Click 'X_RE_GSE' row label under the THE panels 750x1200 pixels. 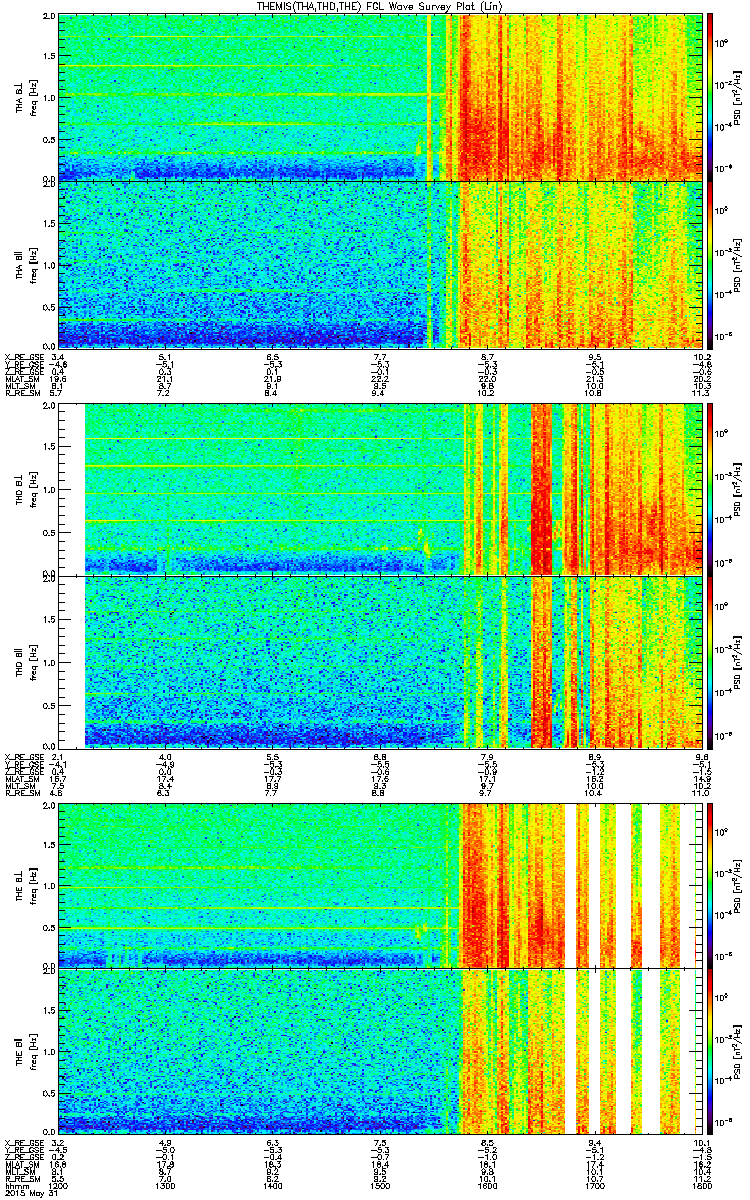(x=22, y=1141)
